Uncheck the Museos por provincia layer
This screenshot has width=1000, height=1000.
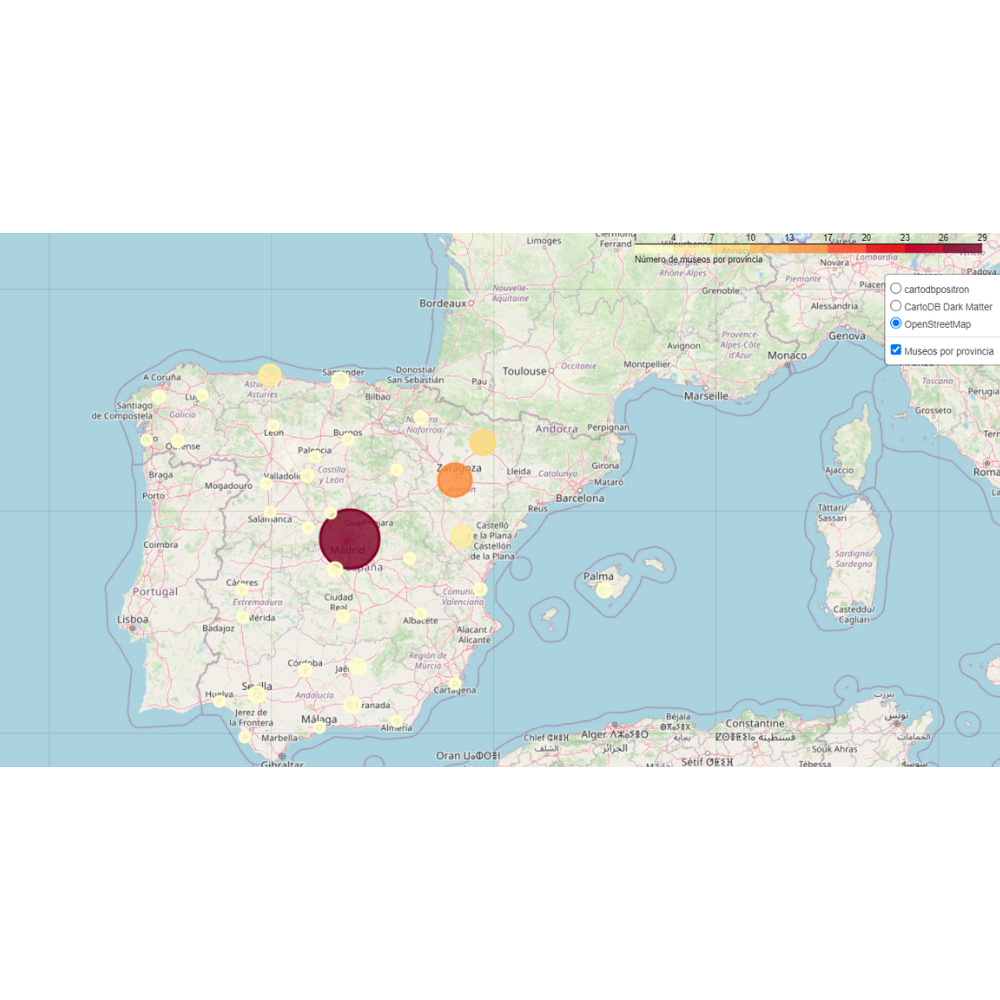tap(896, 350)
